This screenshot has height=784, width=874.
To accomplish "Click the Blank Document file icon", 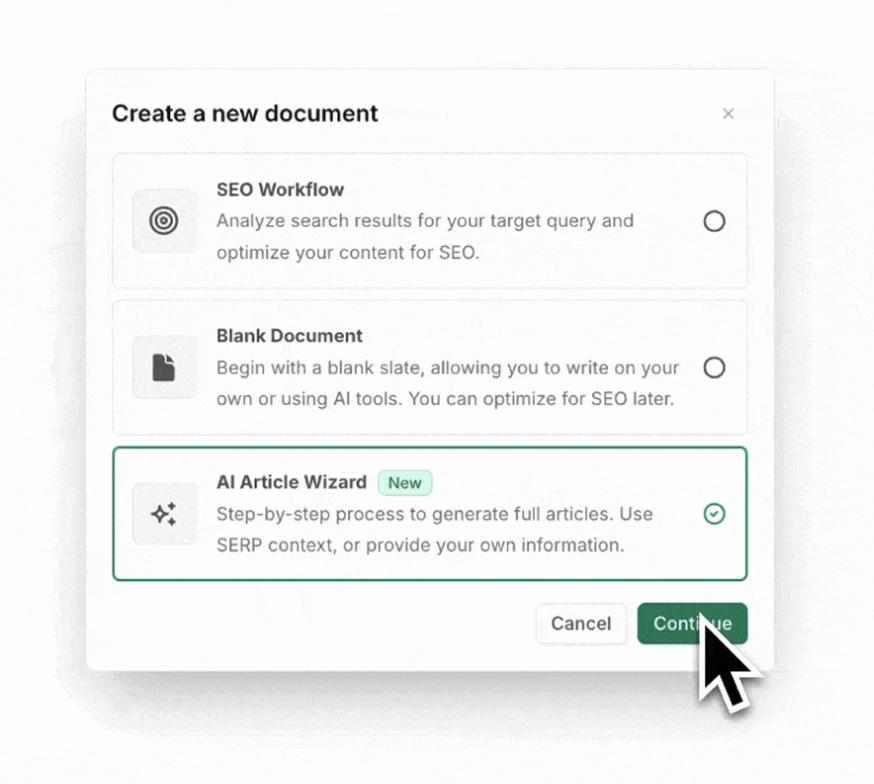I will [164, 367].
